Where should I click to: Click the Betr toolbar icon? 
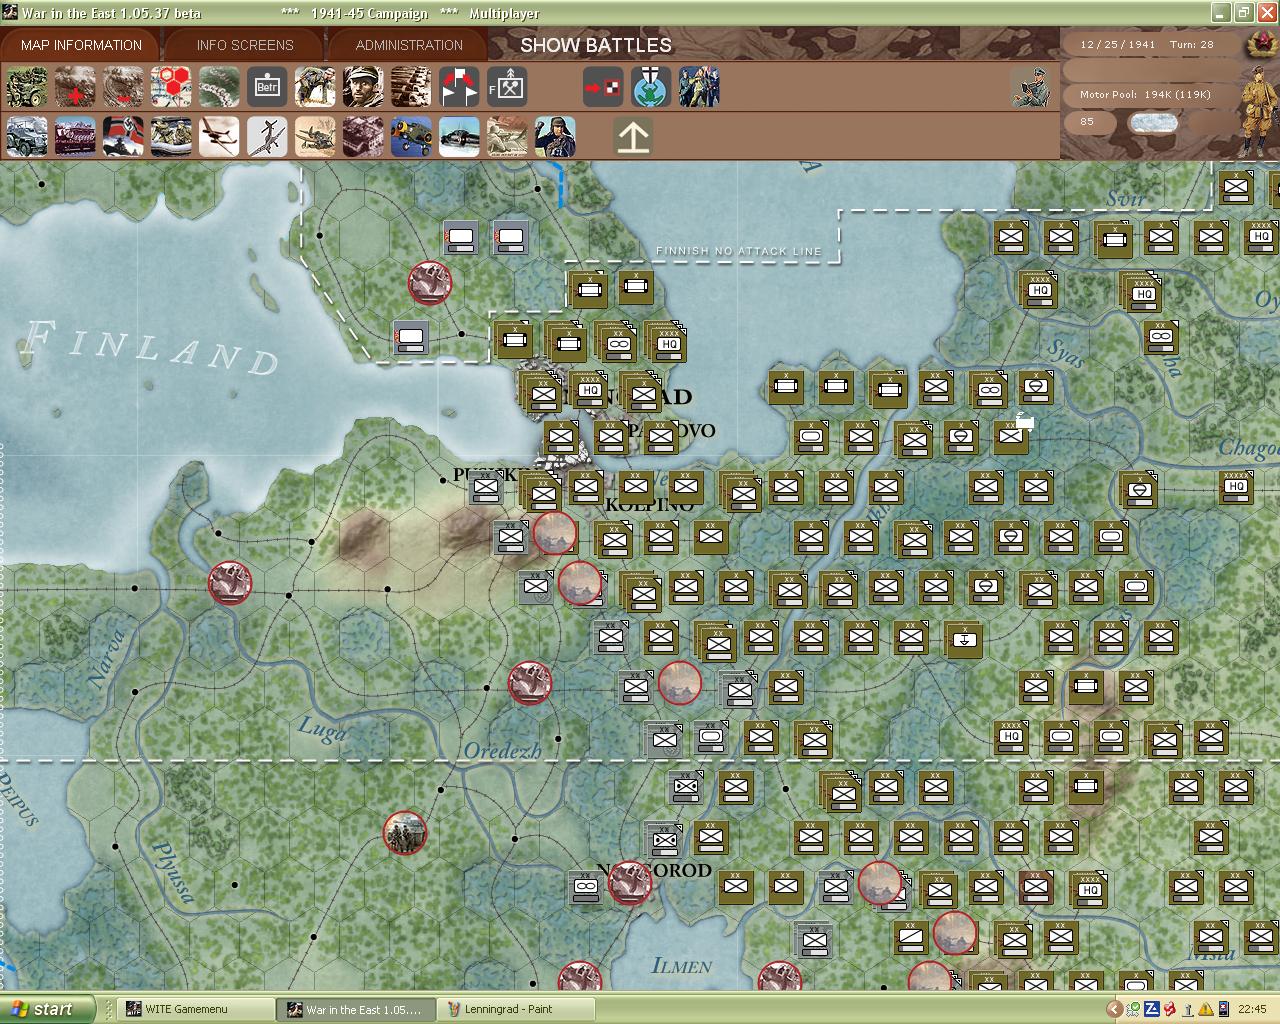[x=267, y=88]
